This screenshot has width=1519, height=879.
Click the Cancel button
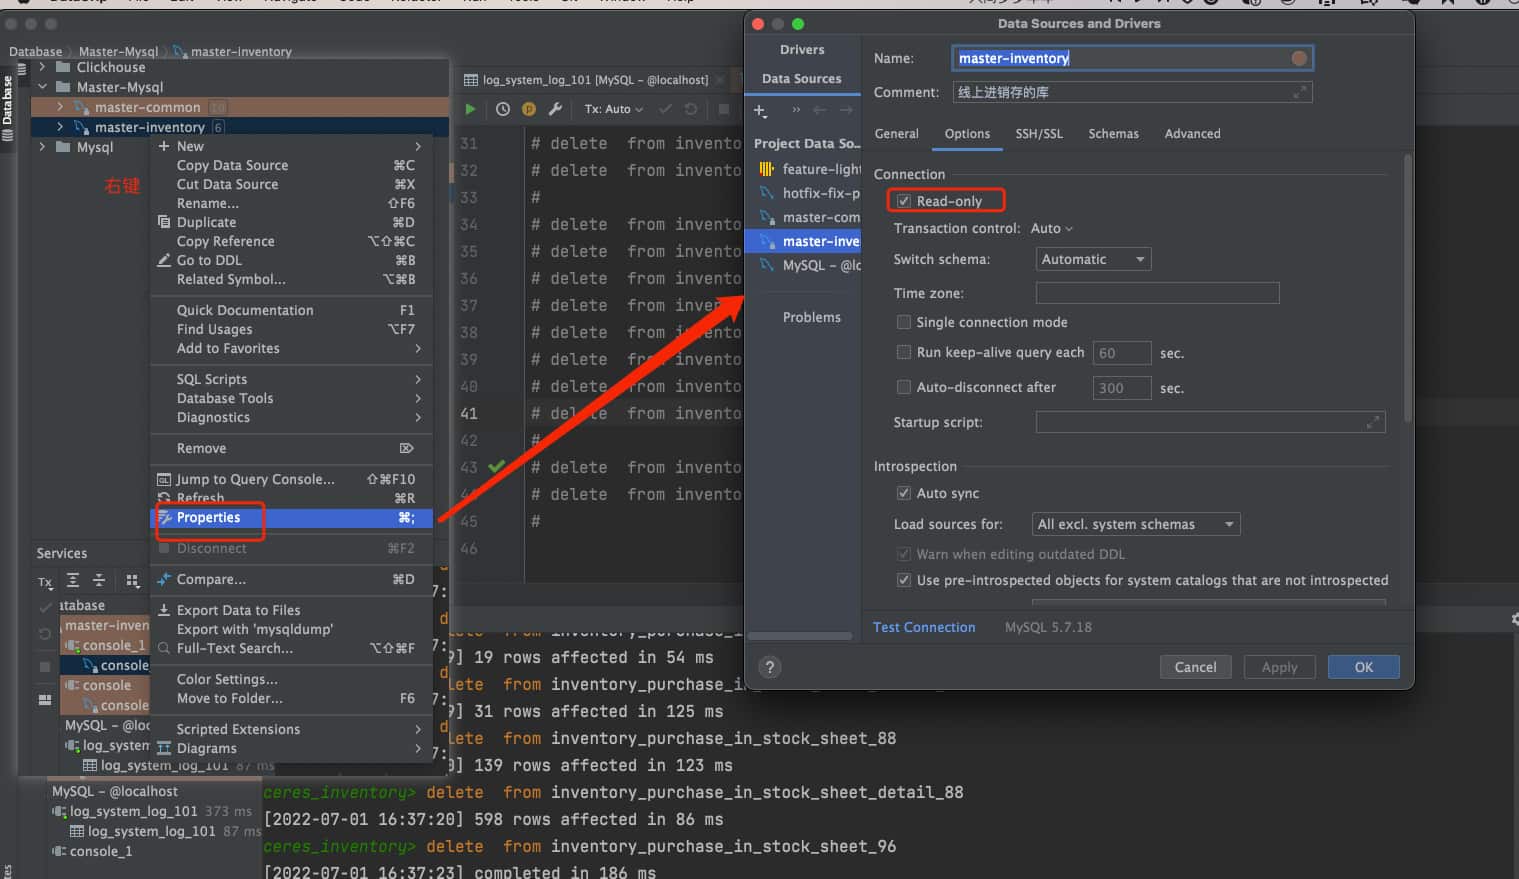pyautogui.click(x=1196, y=667)
